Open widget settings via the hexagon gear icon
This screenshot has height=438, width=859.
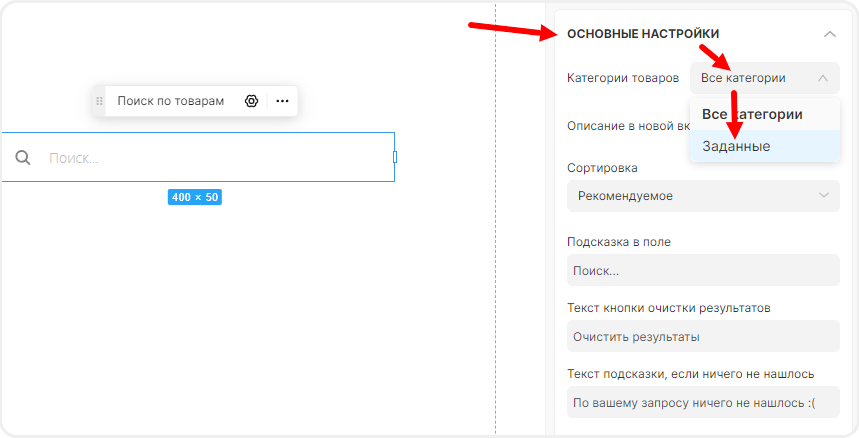tap(252, 101)
